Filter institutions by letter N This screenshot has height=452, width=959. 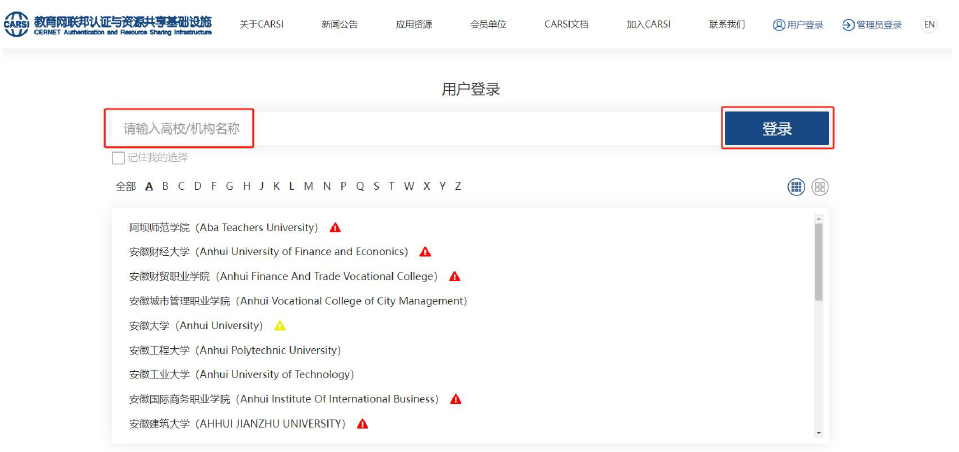click(x=327, y=187)
